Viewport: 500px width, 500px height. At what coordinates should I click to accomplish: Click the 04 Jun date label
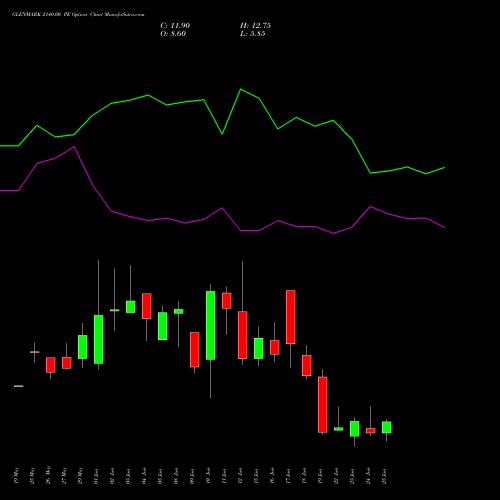pyautogui.click(x=145, y=476)
